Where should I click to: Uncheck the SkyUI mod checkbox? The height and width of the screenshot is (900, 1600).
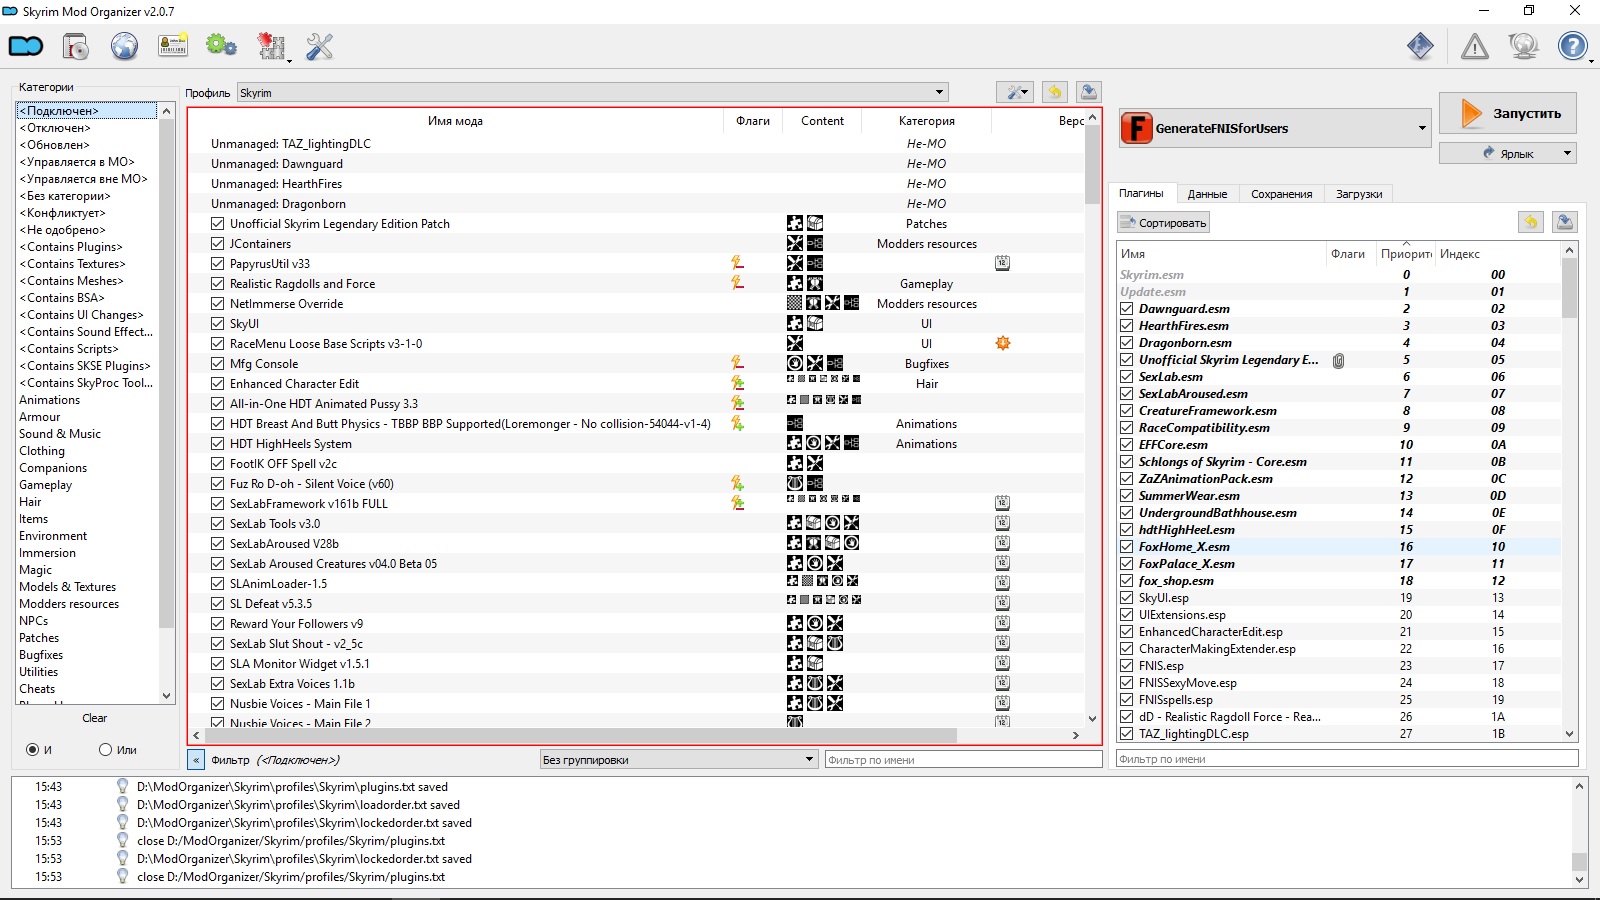pos(217,323)
